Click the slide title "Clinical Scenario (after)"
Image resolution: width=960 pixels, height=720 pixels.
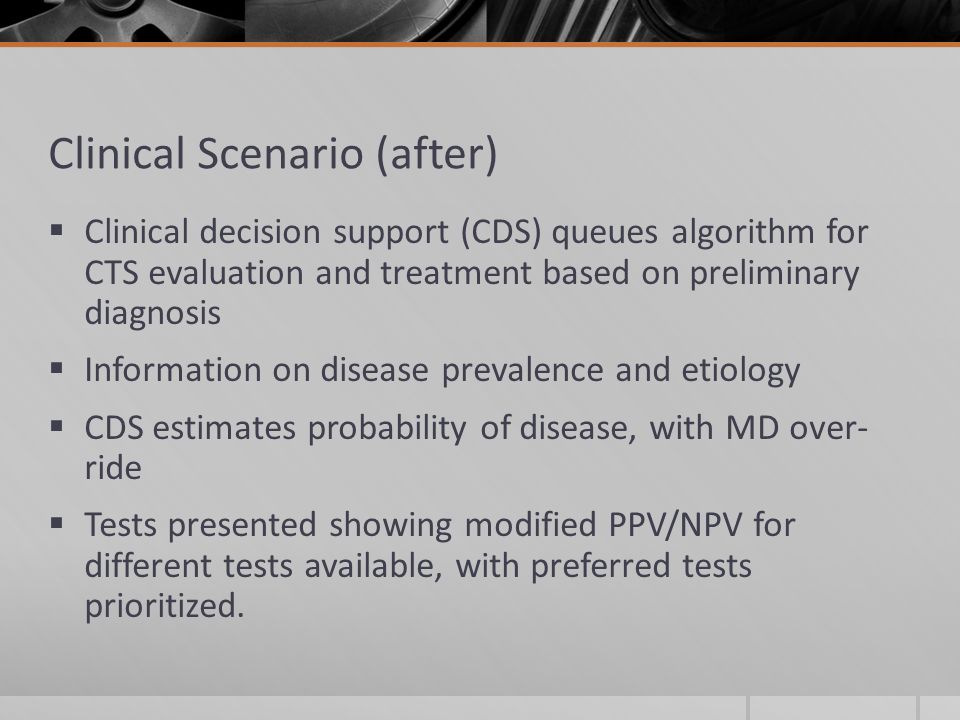[x=273, y=154]
